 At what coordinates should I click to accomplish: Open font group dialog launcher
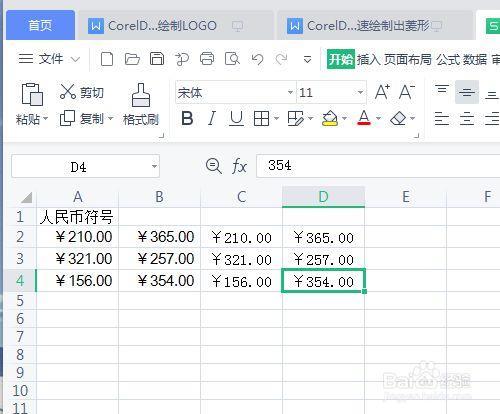(416, 135)
